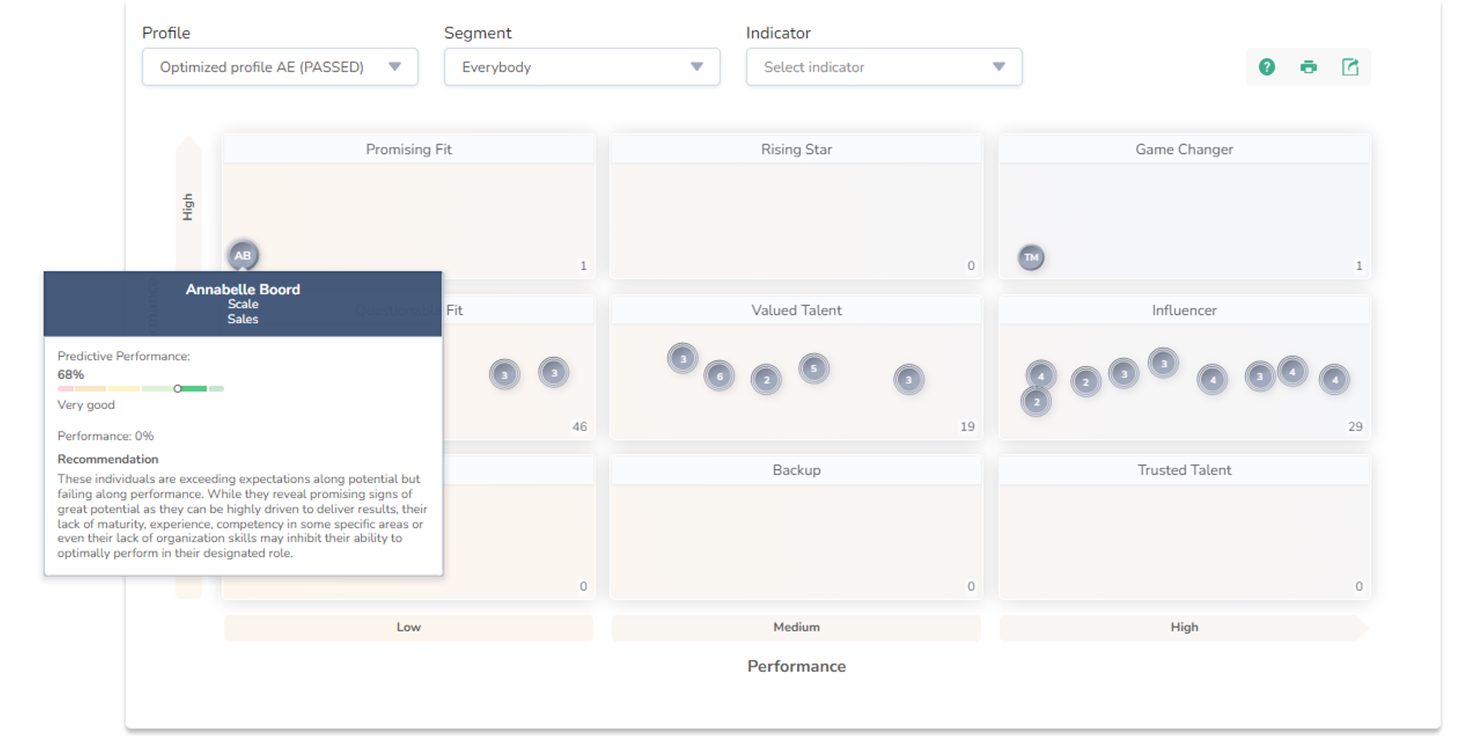Expand the Segment dropdown showing Everybody
Image resolution: width=1466 pixels, height=736 pixels.
582,67
